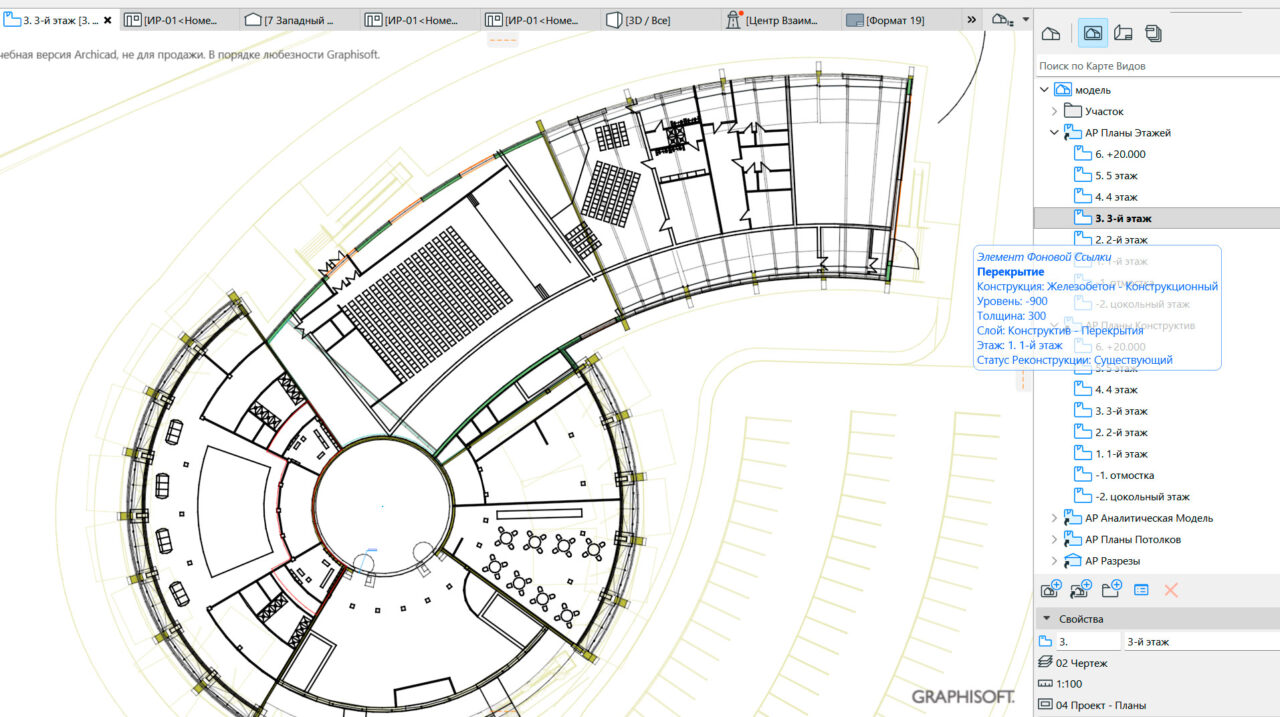The width and height of the screenshot is (1280, 717).
Task: Expand 'АР Аналитическая Модель' group
Action: (x=1054, y=518)
